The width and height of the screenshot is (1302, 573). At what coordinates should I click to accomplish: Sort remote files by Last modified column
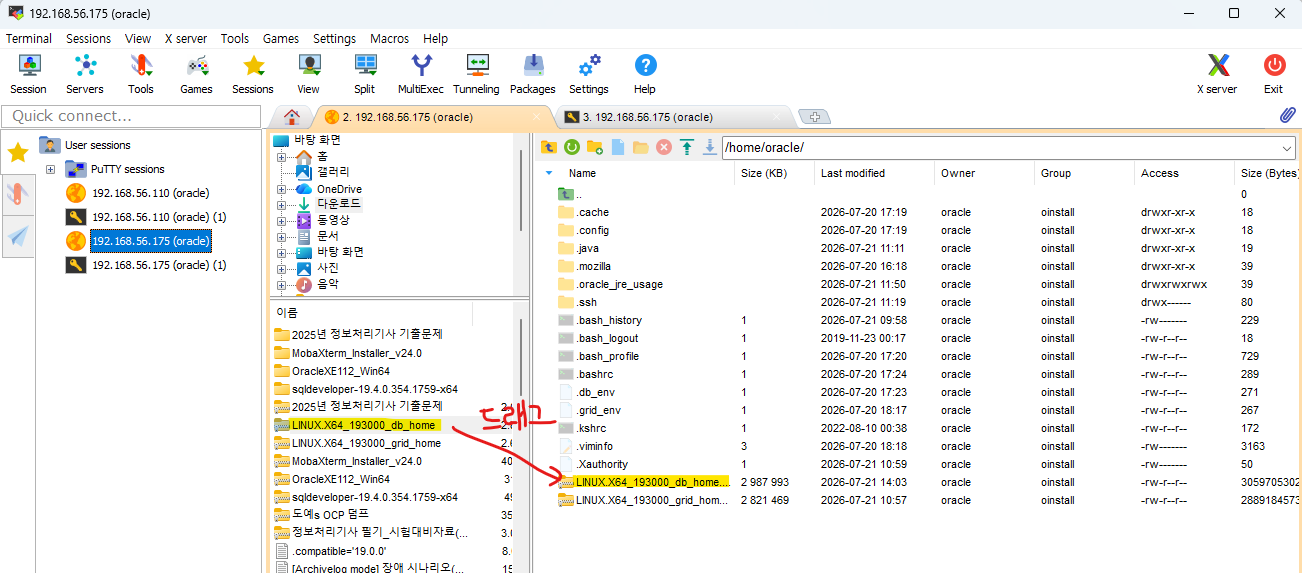coord(853,173)
